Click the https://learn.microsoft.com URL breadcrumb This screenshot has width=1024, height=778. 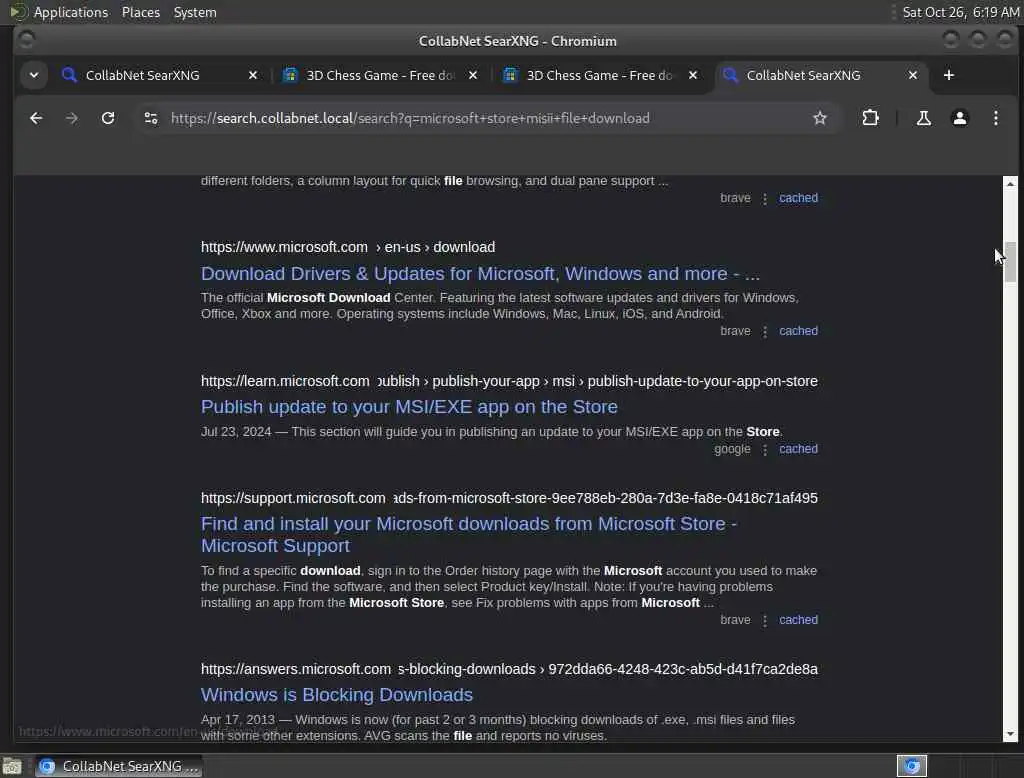coord(509,381)
